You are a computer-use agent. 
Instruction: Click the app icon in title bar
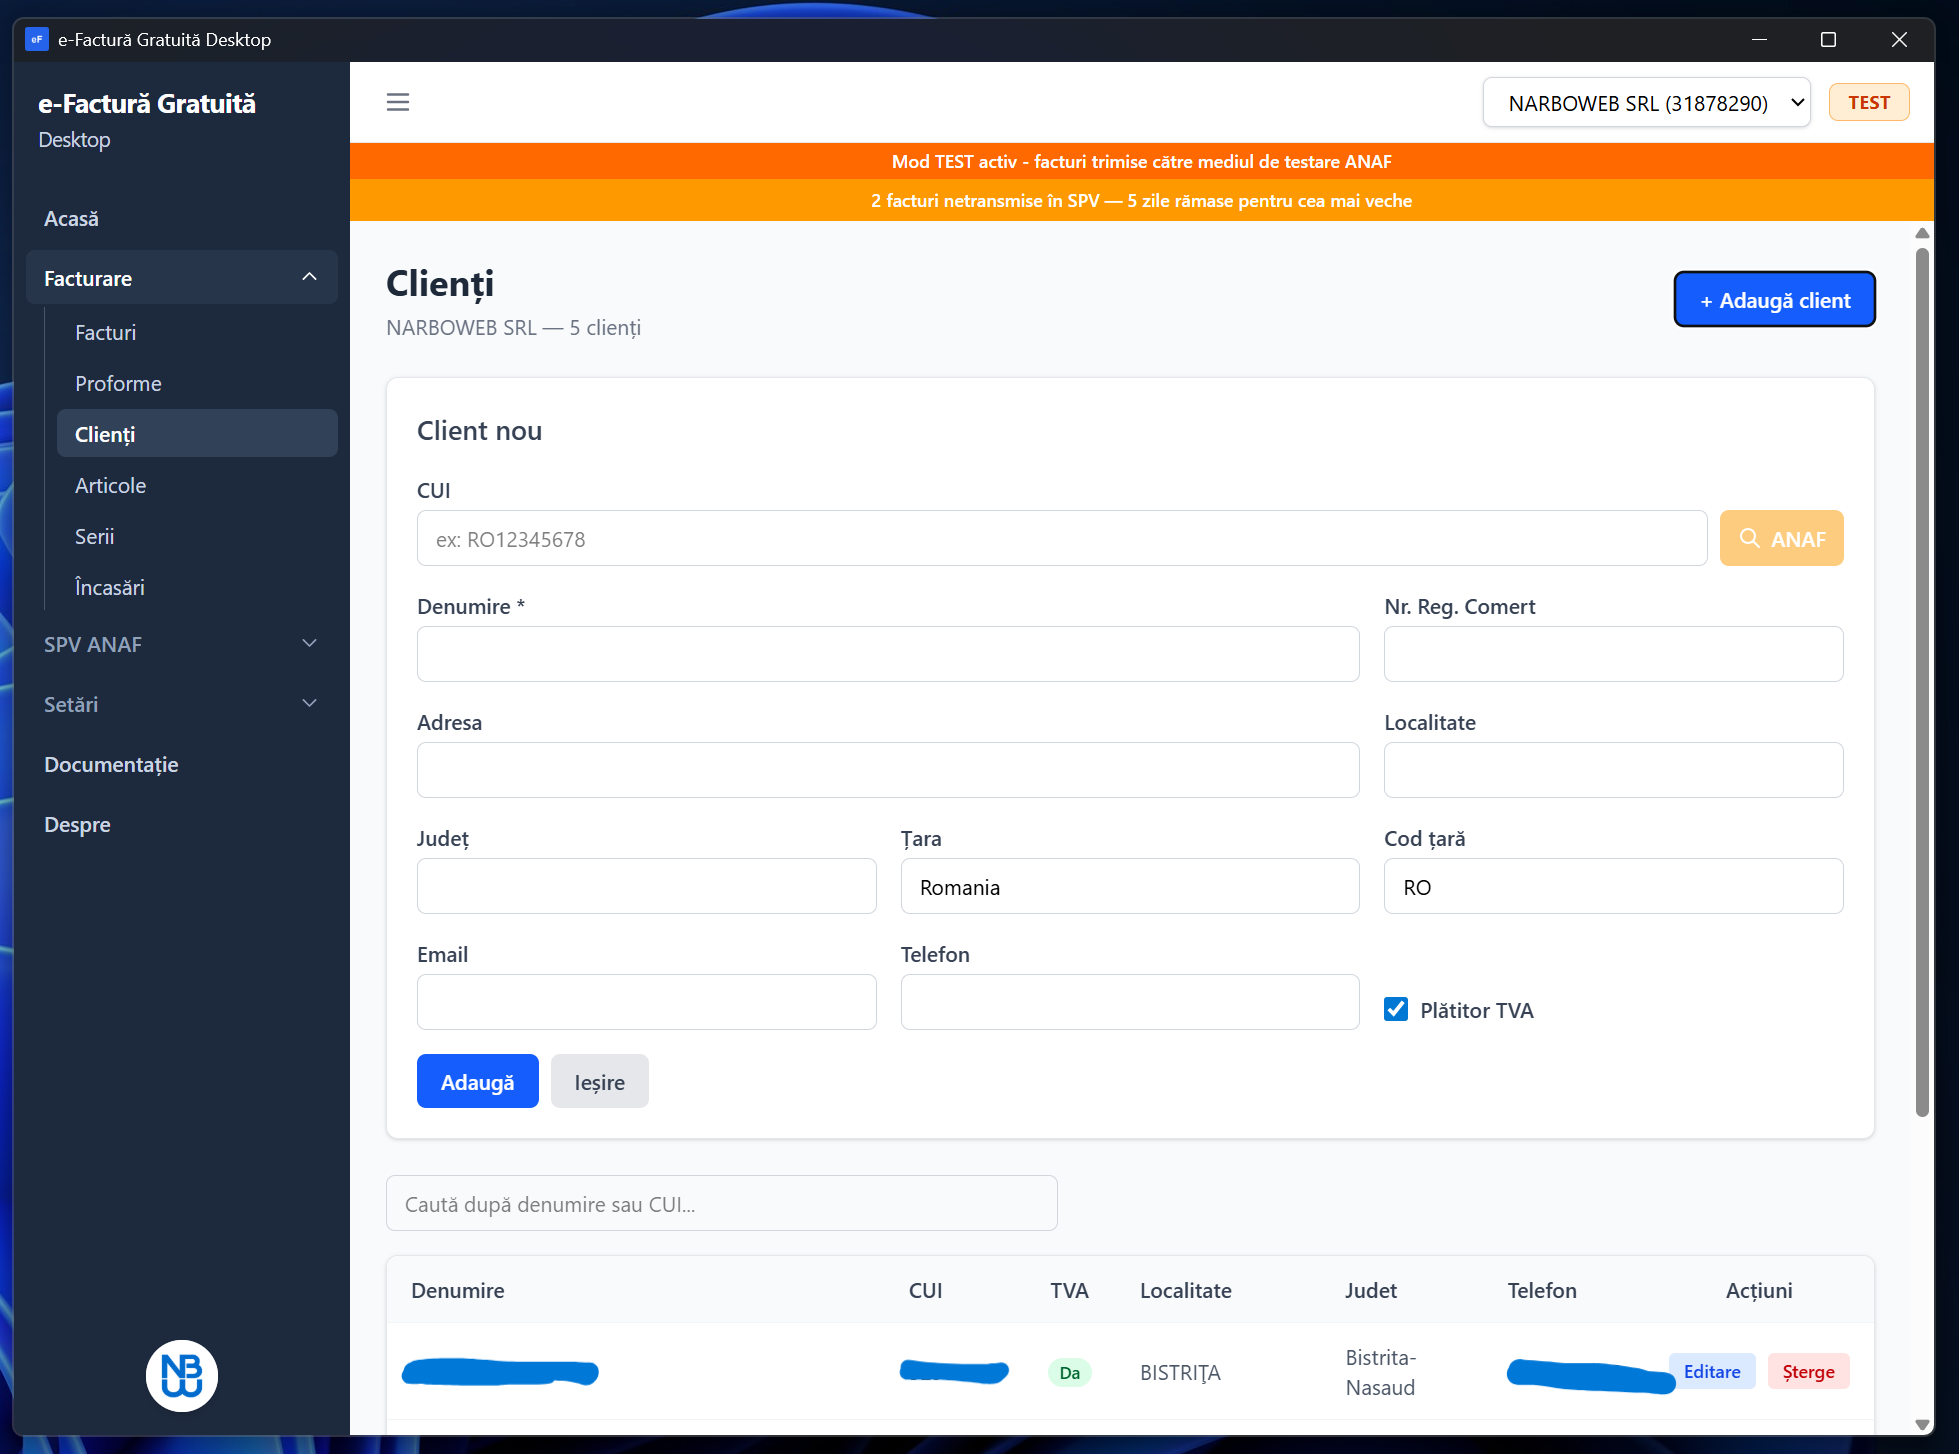[x=37, y=40]
